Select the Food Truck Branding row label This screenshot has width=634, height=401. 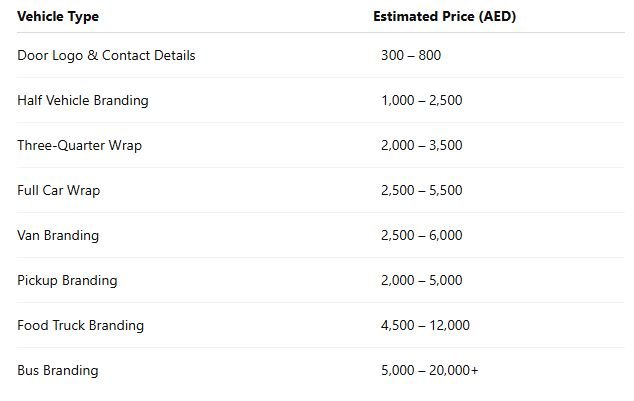[80, 325]
